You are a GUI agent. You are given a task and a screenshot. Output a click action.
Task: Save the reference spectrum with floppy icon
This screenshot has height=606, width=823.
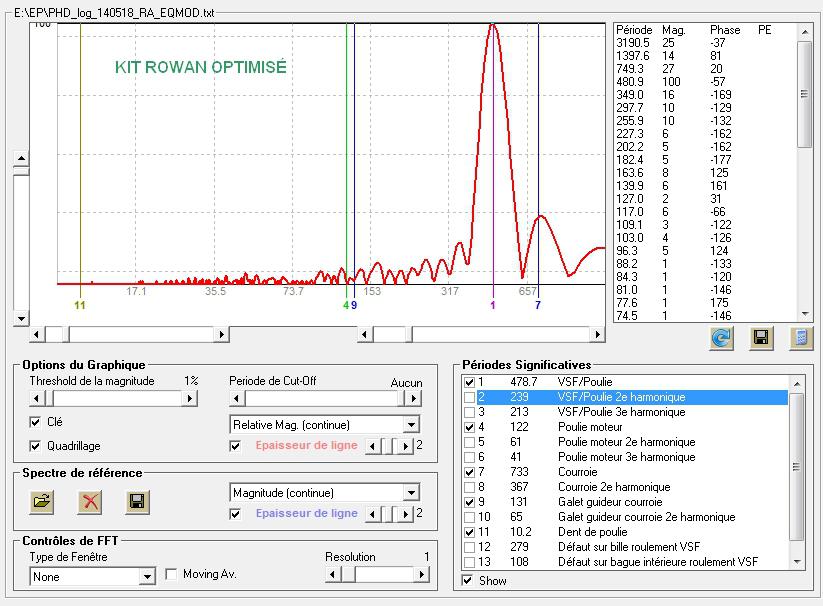click(137, 502)
